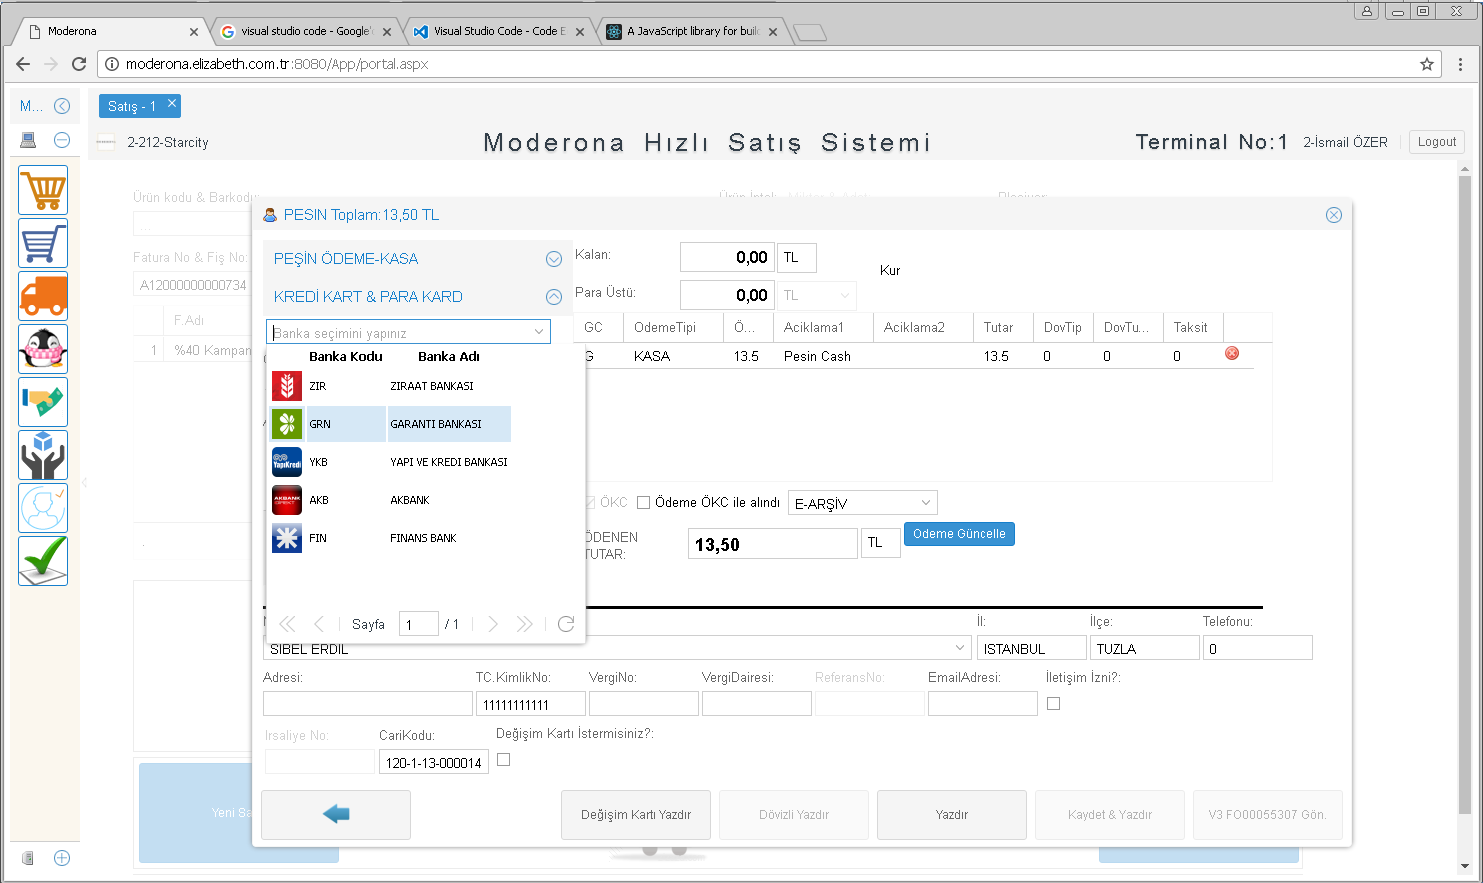Click the İlçe field showing TUZLA

click(1145, 648)
